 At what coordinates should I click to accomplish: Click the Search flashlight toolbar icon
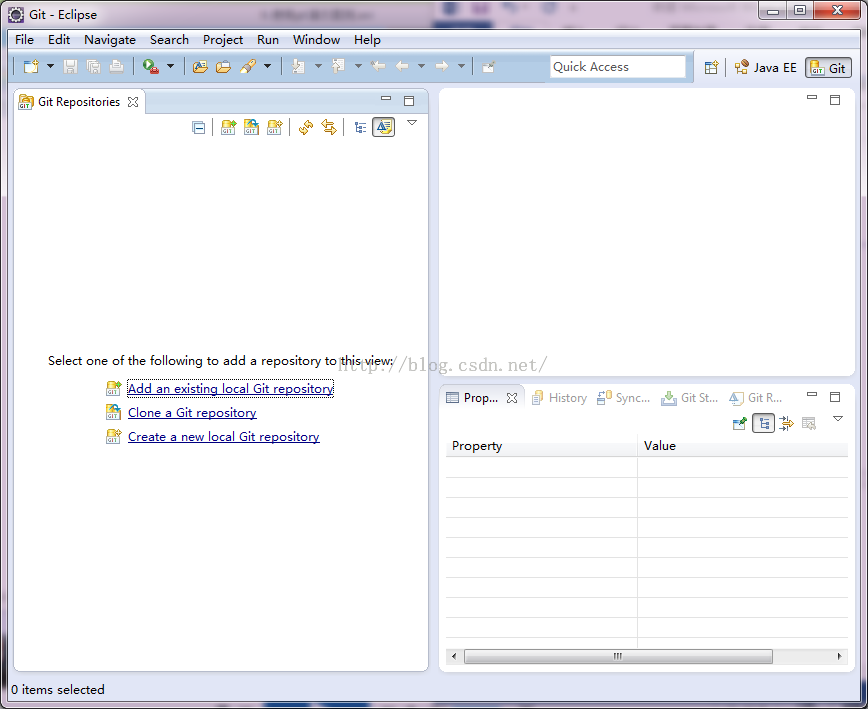coord(247,67)
